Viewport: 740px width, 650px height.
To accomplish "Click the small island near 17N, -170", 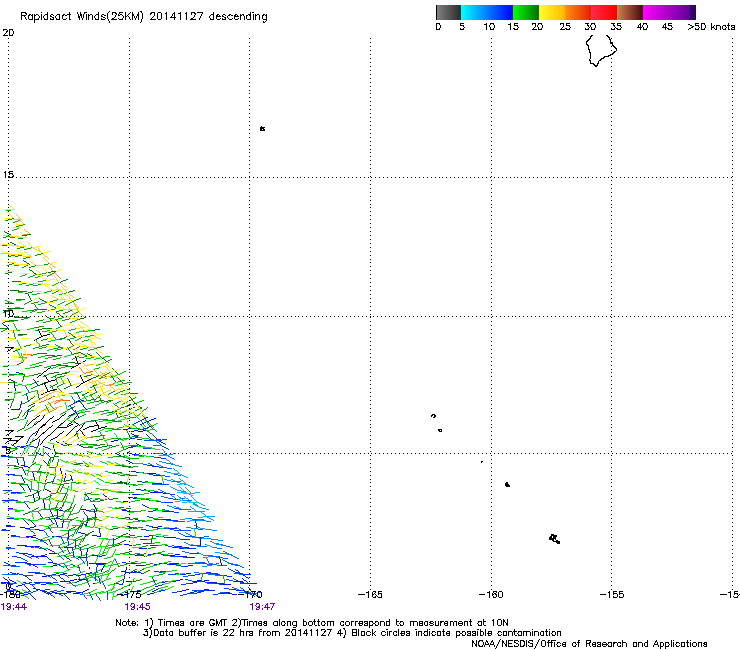I will tap(262, 128).
